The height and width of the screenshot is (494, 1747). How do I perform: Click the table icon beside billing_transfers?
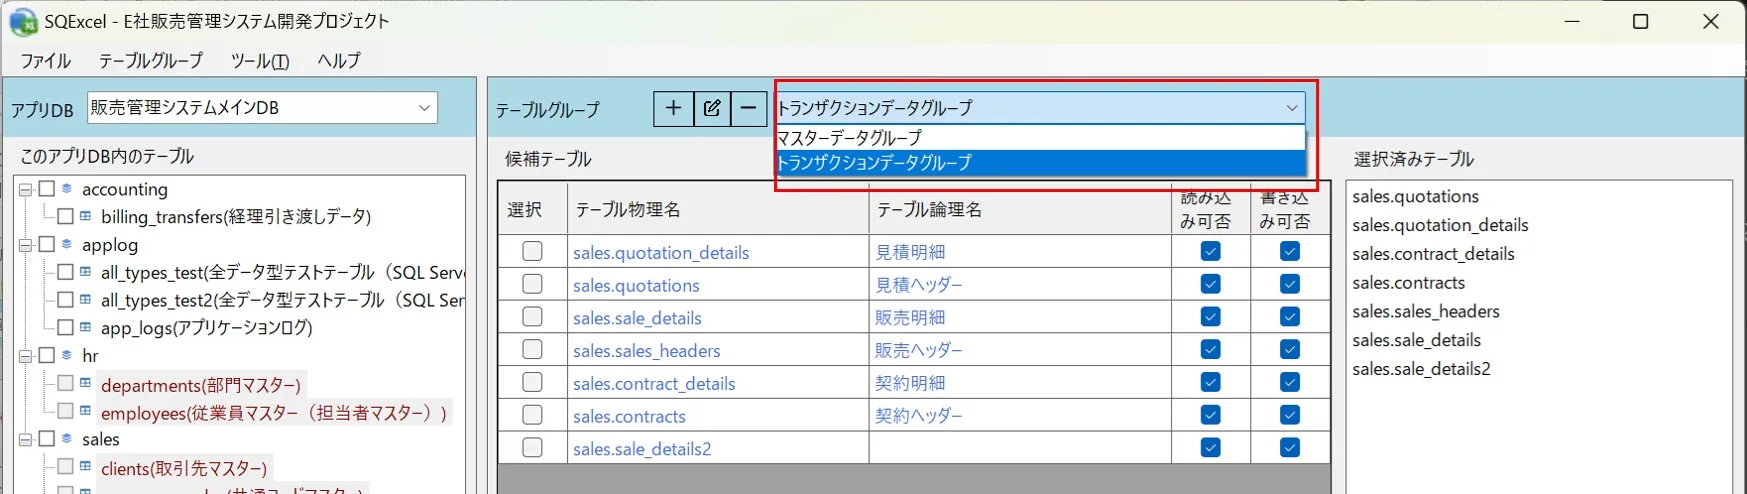point(86,216)
